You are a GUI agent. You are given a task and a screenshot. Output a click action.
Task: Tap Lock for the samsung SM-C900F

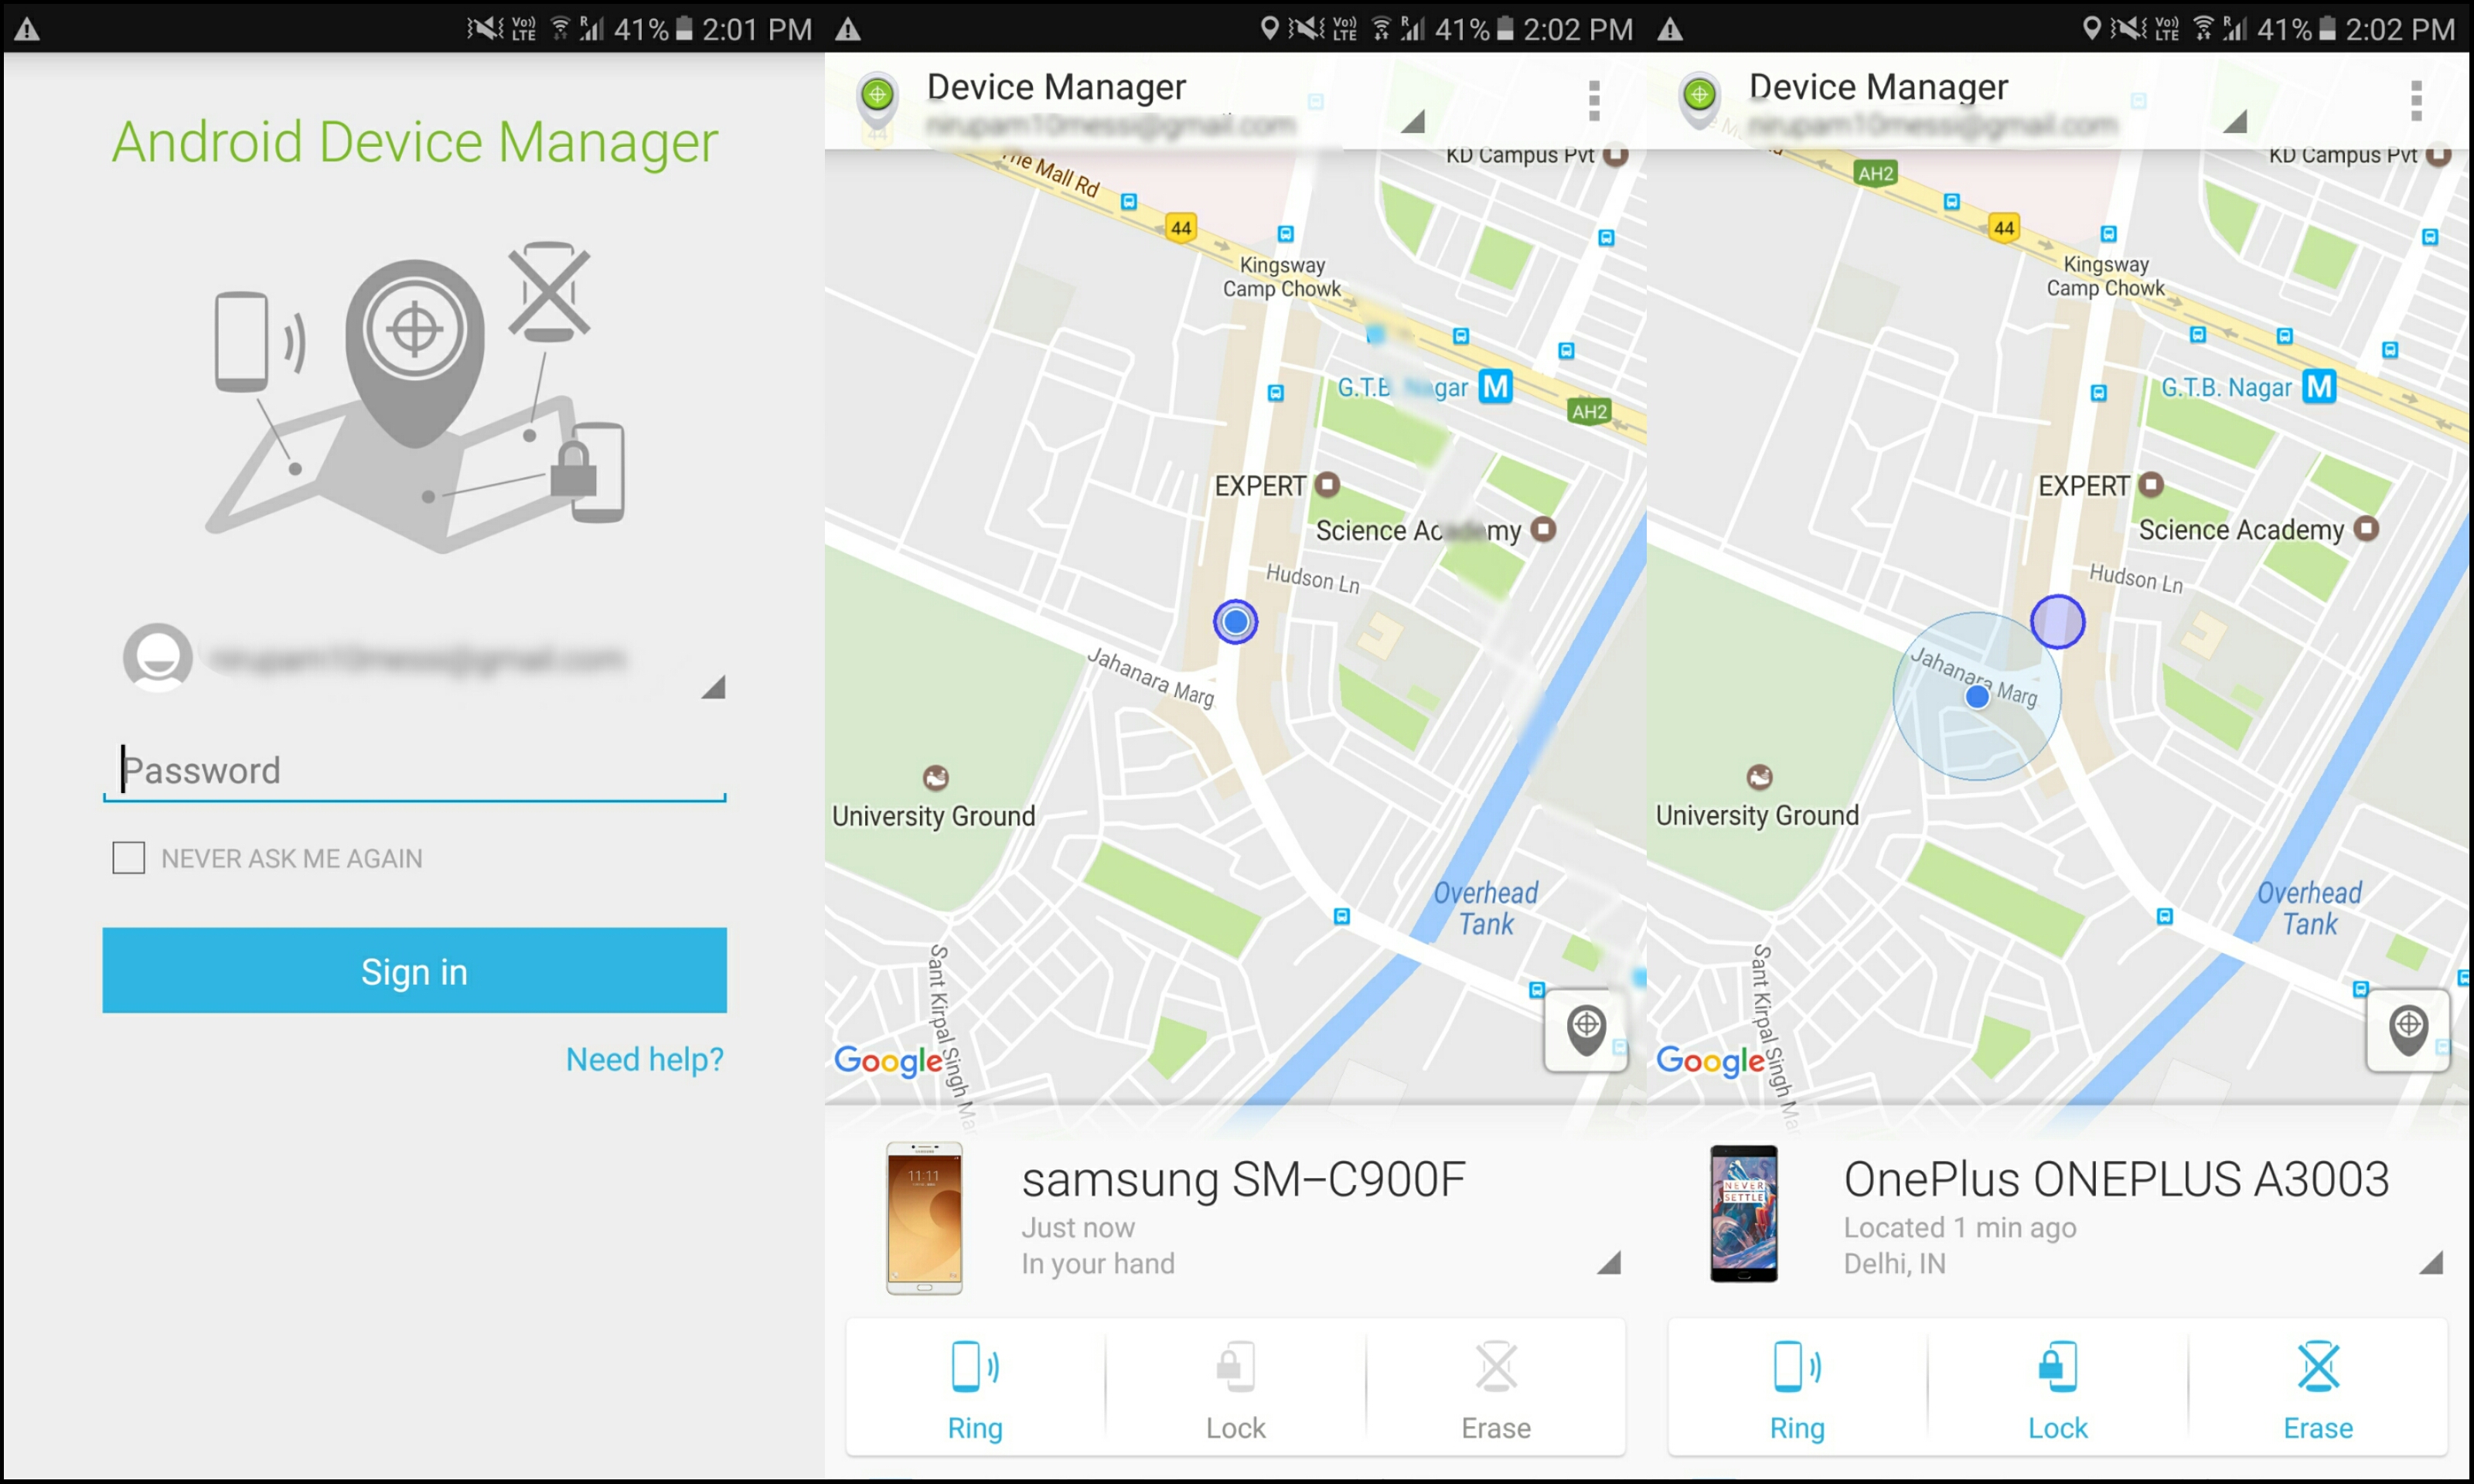[1235, 1390]
